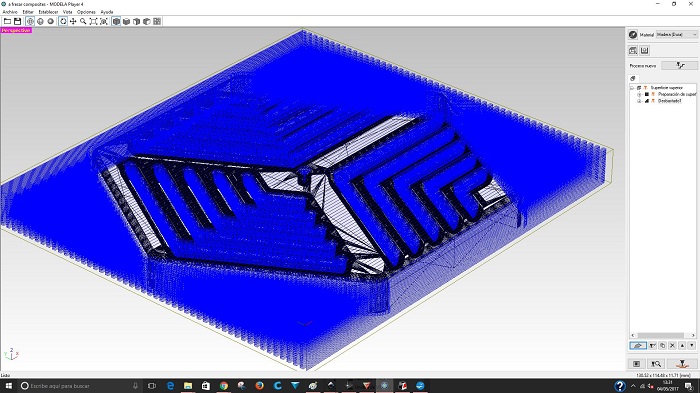Click the preview cutting magnifier button

[x=656, y=364]
